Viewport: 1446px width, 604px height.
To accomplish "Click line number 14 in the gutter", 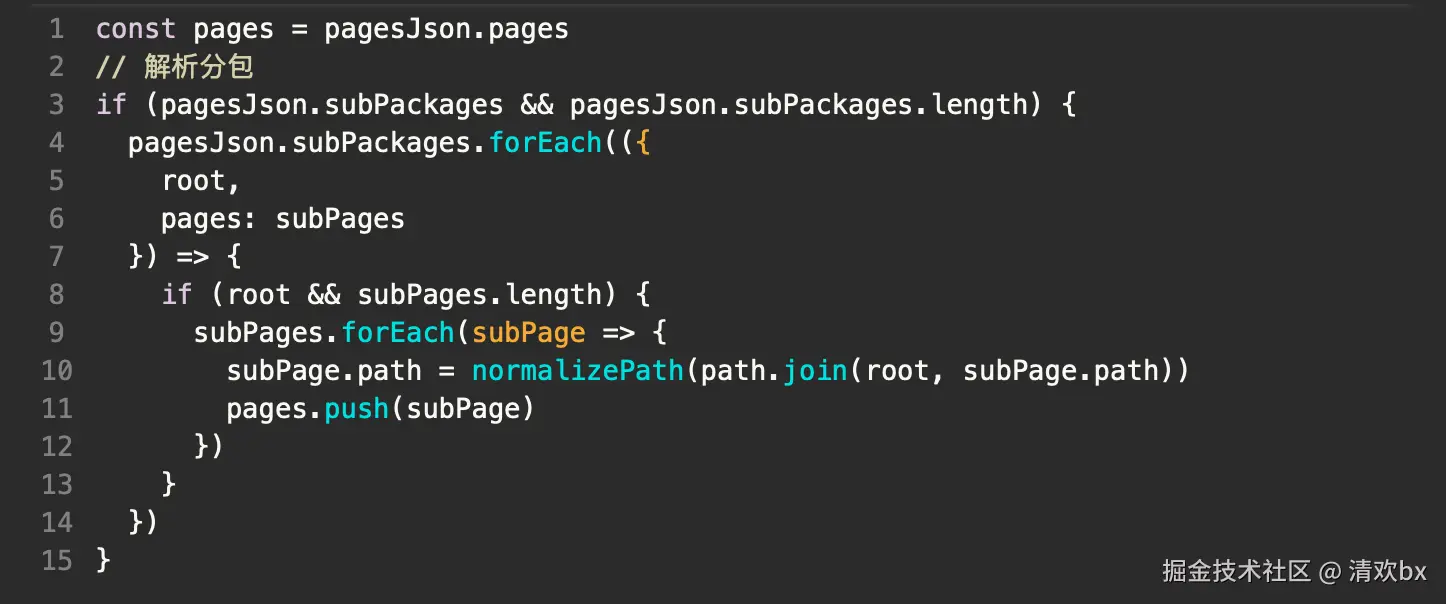I will click(x=56, y=523).
